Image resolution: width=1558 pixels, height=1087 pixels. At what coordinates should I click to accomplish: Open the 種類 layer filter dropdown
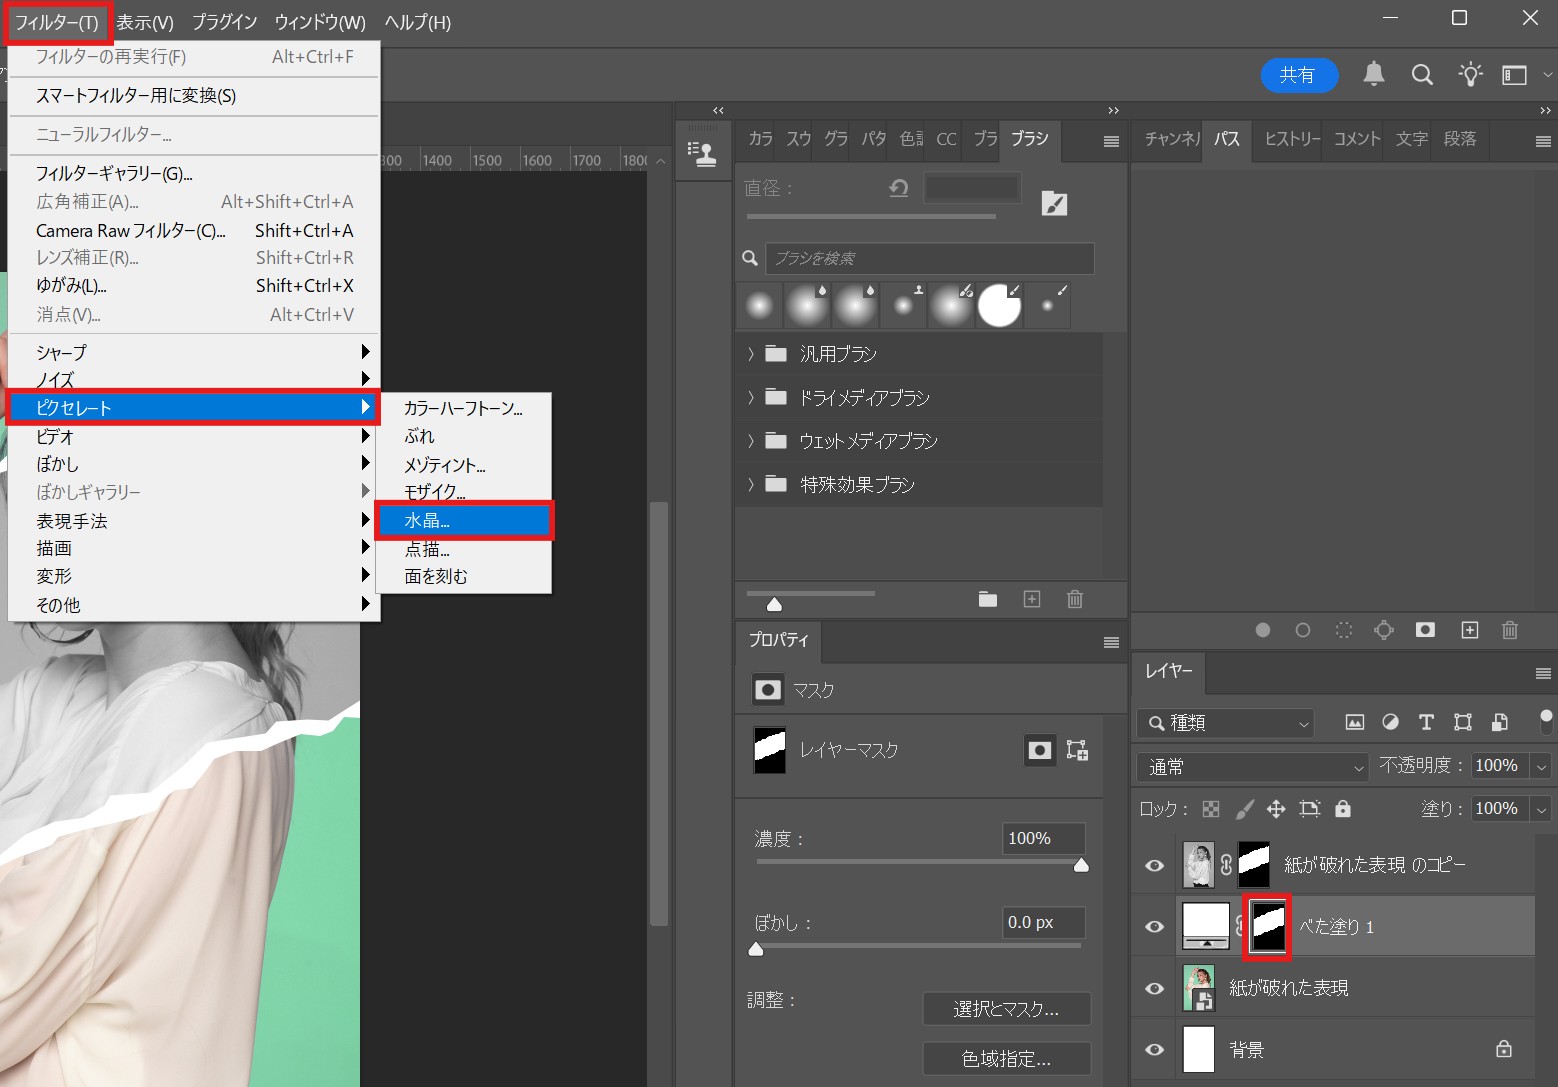pos(1226,722)
